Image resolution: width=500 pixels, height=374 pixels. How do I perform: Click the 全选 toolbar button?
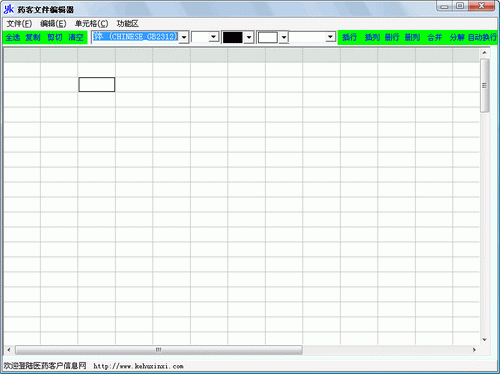click(x=13, y=37)
